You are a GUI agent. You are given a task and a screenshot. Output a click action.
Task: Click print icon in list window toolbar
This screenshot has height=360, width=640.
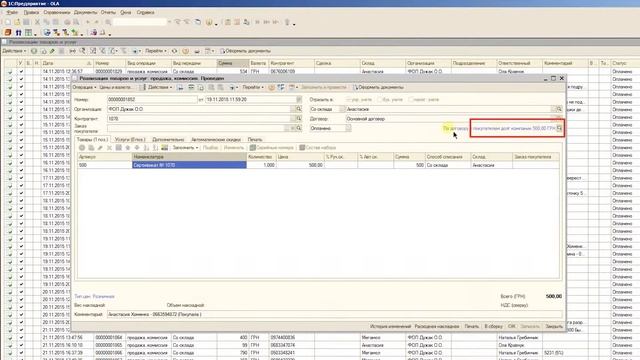click(197, 51)
